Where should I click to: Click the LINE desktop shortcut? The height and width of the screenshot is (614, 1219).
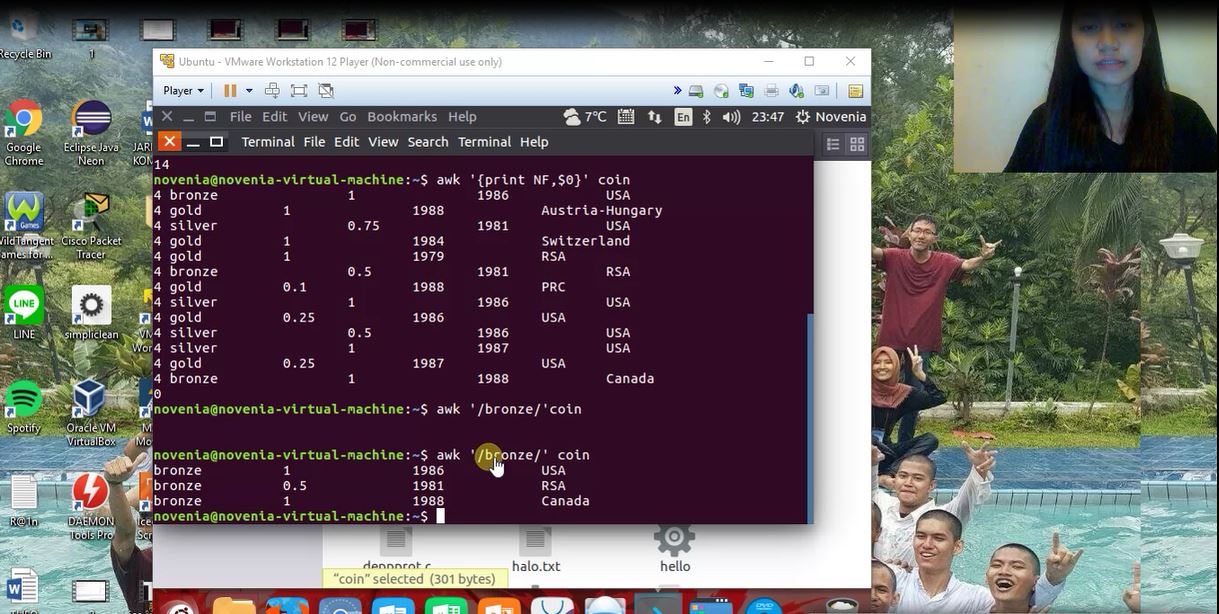[24, 314]
